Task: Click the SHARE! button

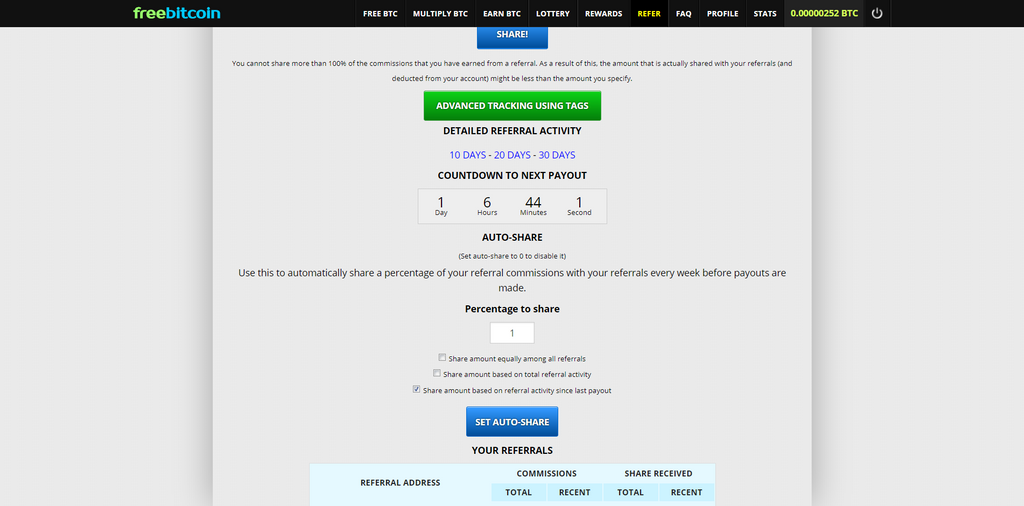Action: click(512, 36)
